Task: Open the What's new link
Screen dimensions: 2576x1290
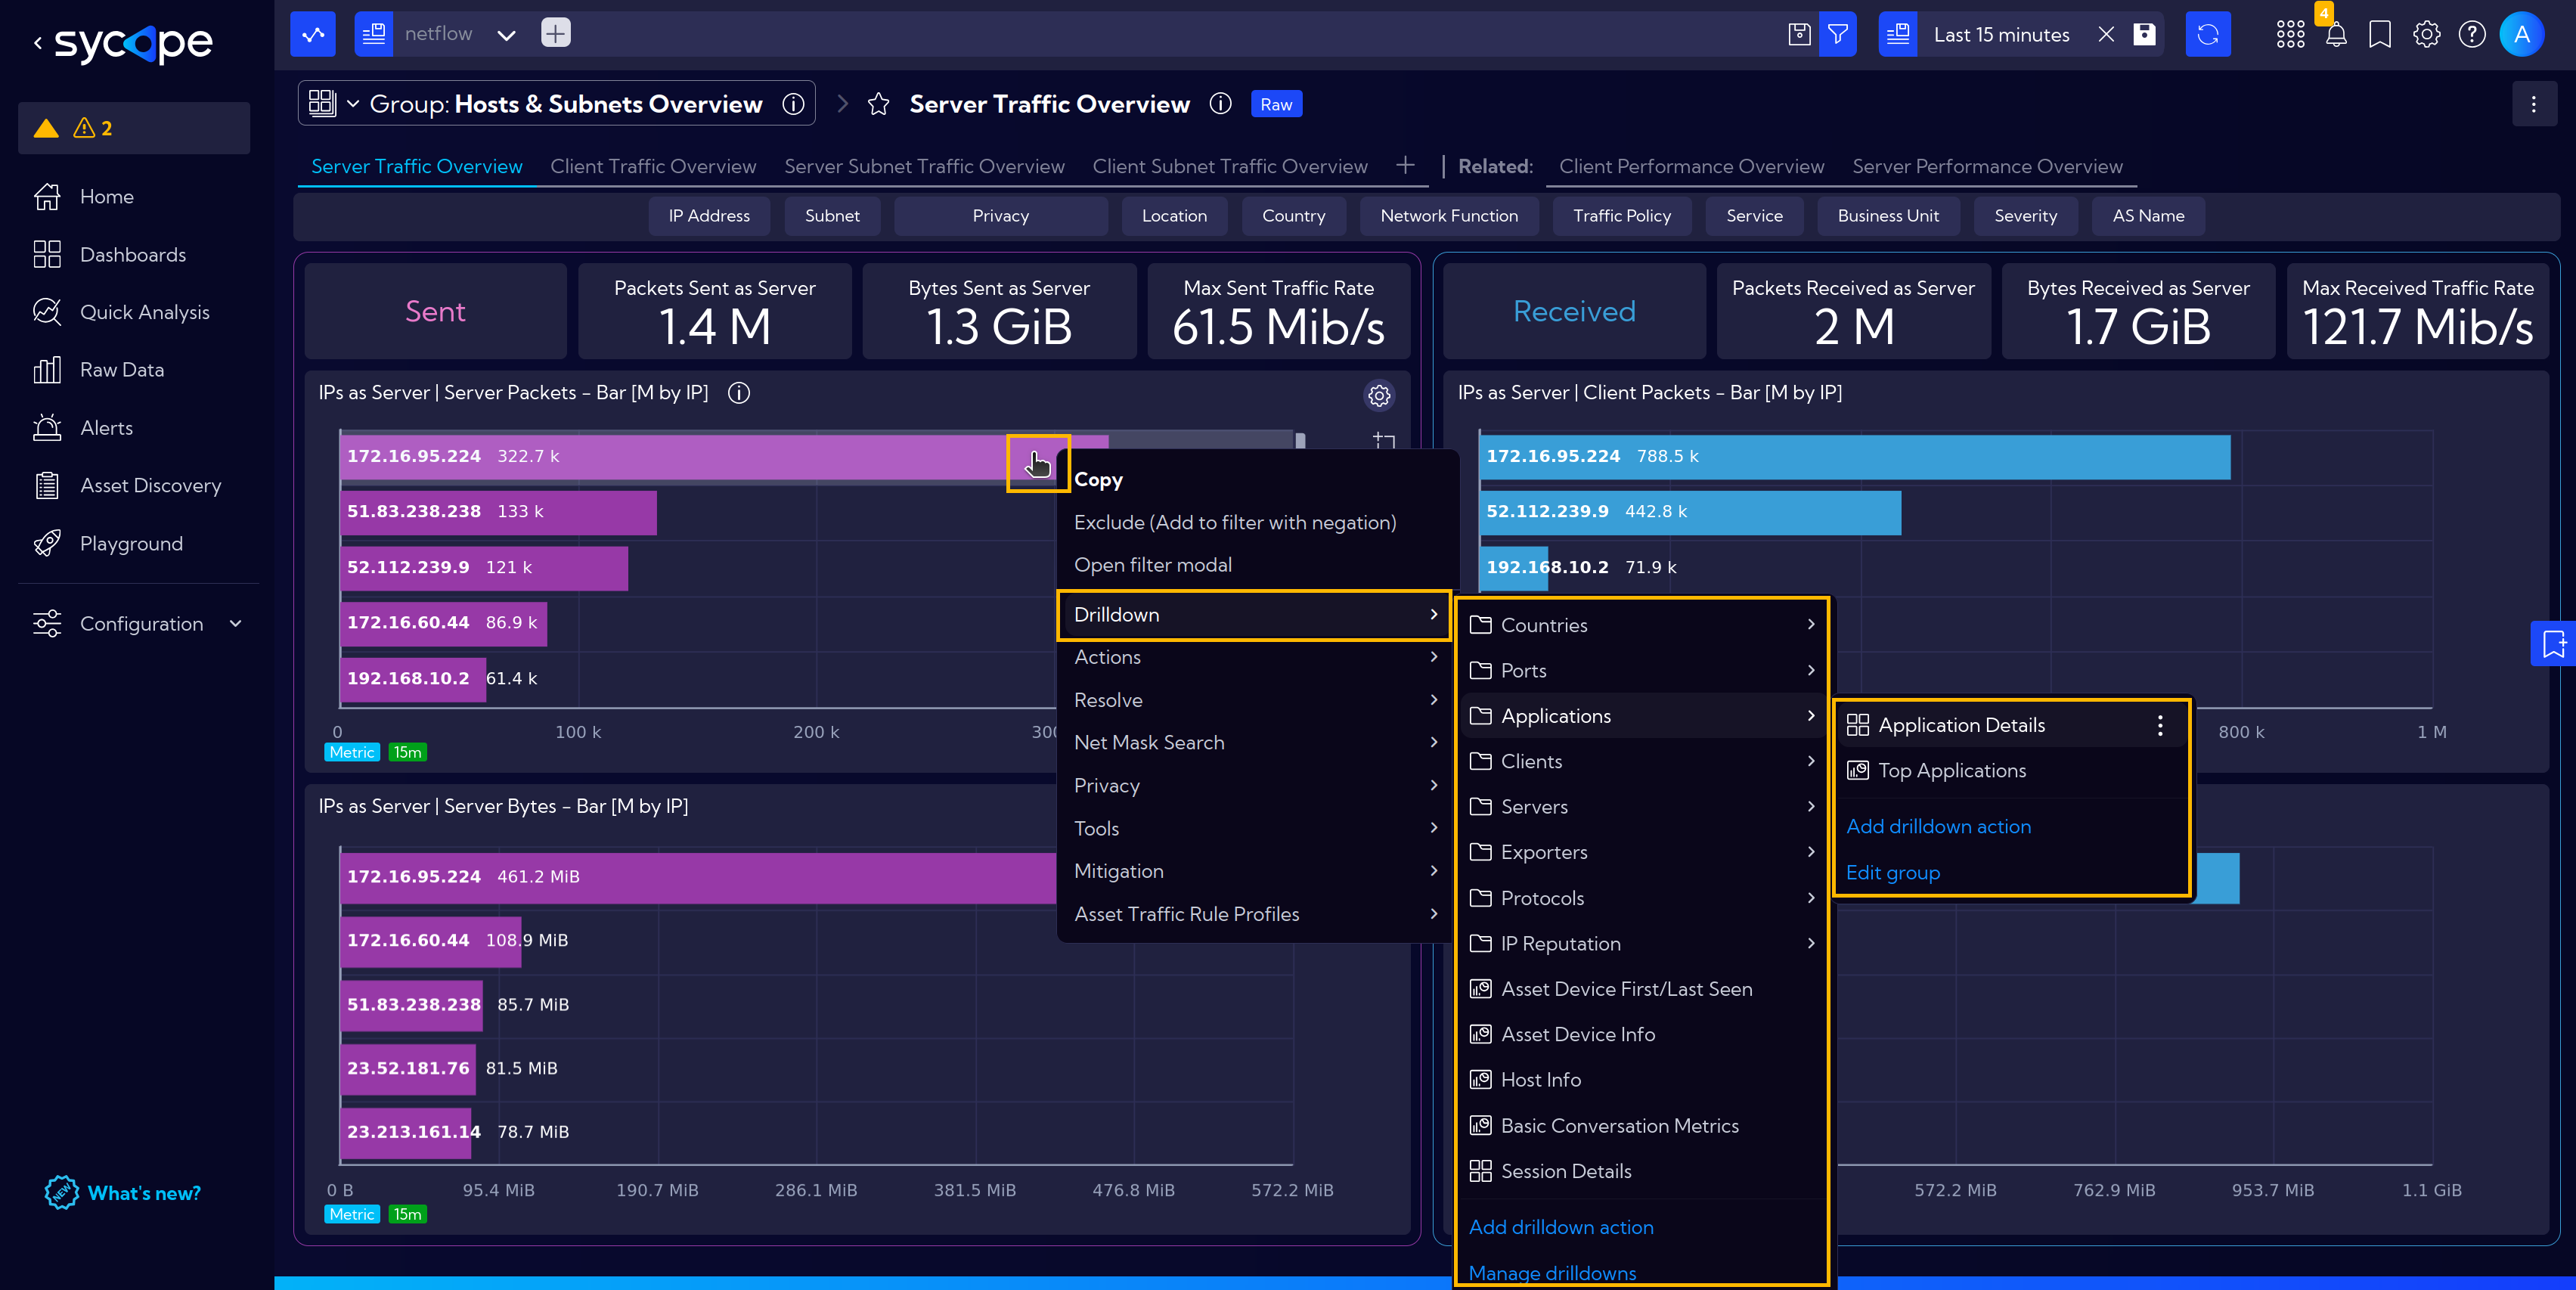Action: pos(123,1193)
